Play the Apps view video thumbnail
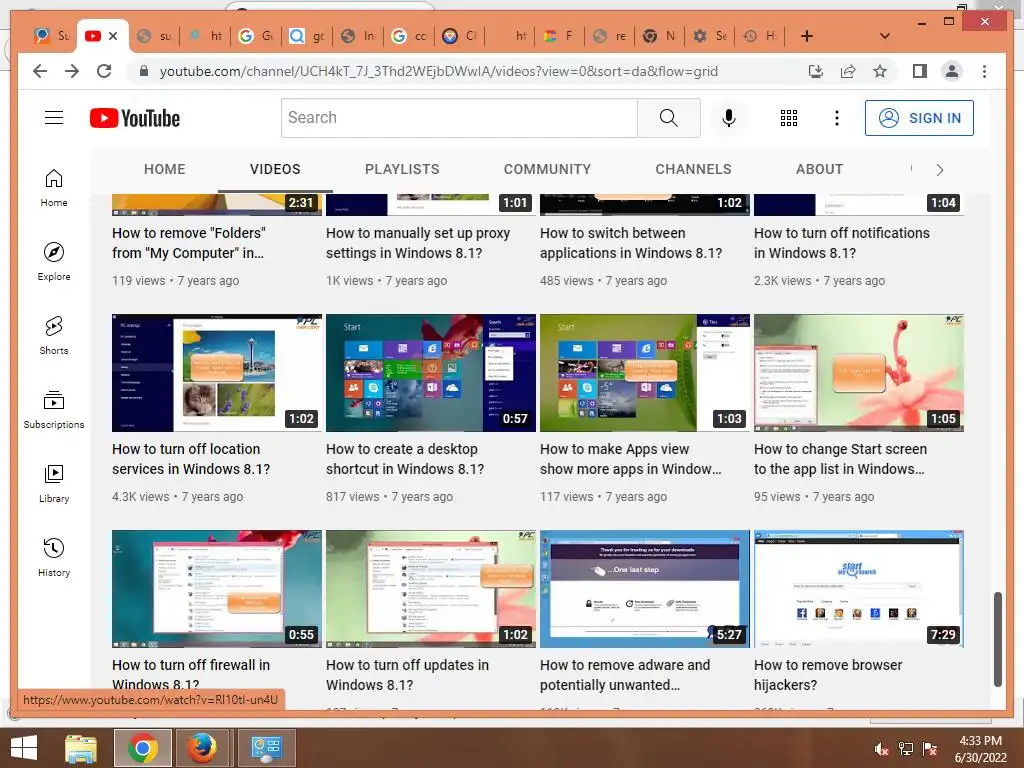Image resolution: width=1024 pixels, height=768 pixels. click(645, 373)
